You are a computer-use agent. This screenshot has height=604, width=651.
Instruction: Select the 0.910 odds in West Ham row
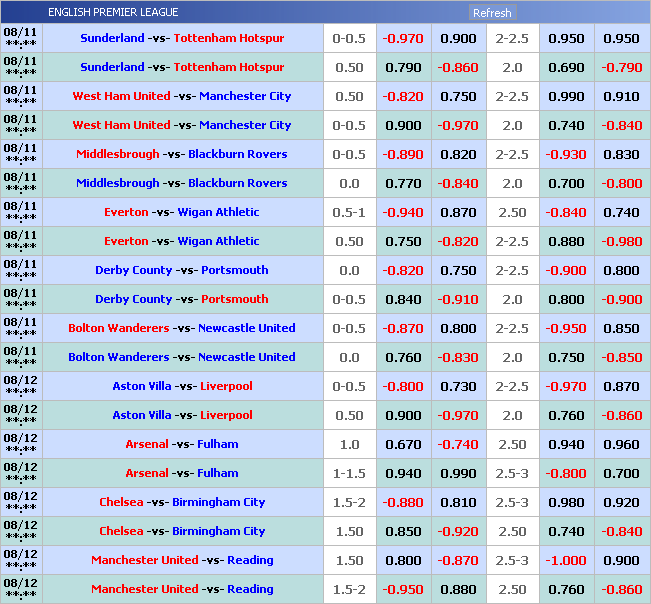[x=621, y=96]
